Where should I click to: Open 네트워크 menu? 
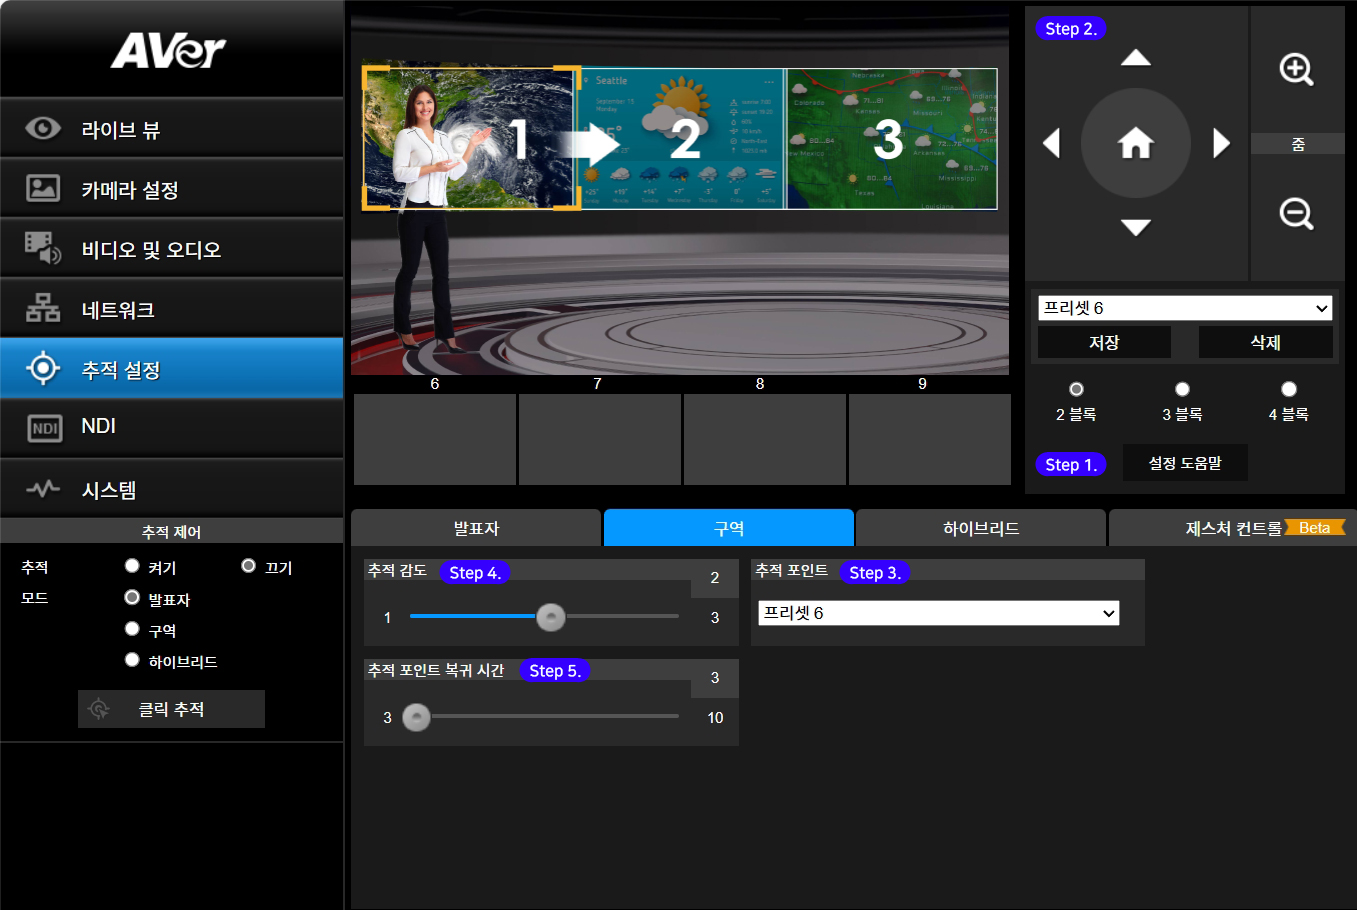[172, 308]
